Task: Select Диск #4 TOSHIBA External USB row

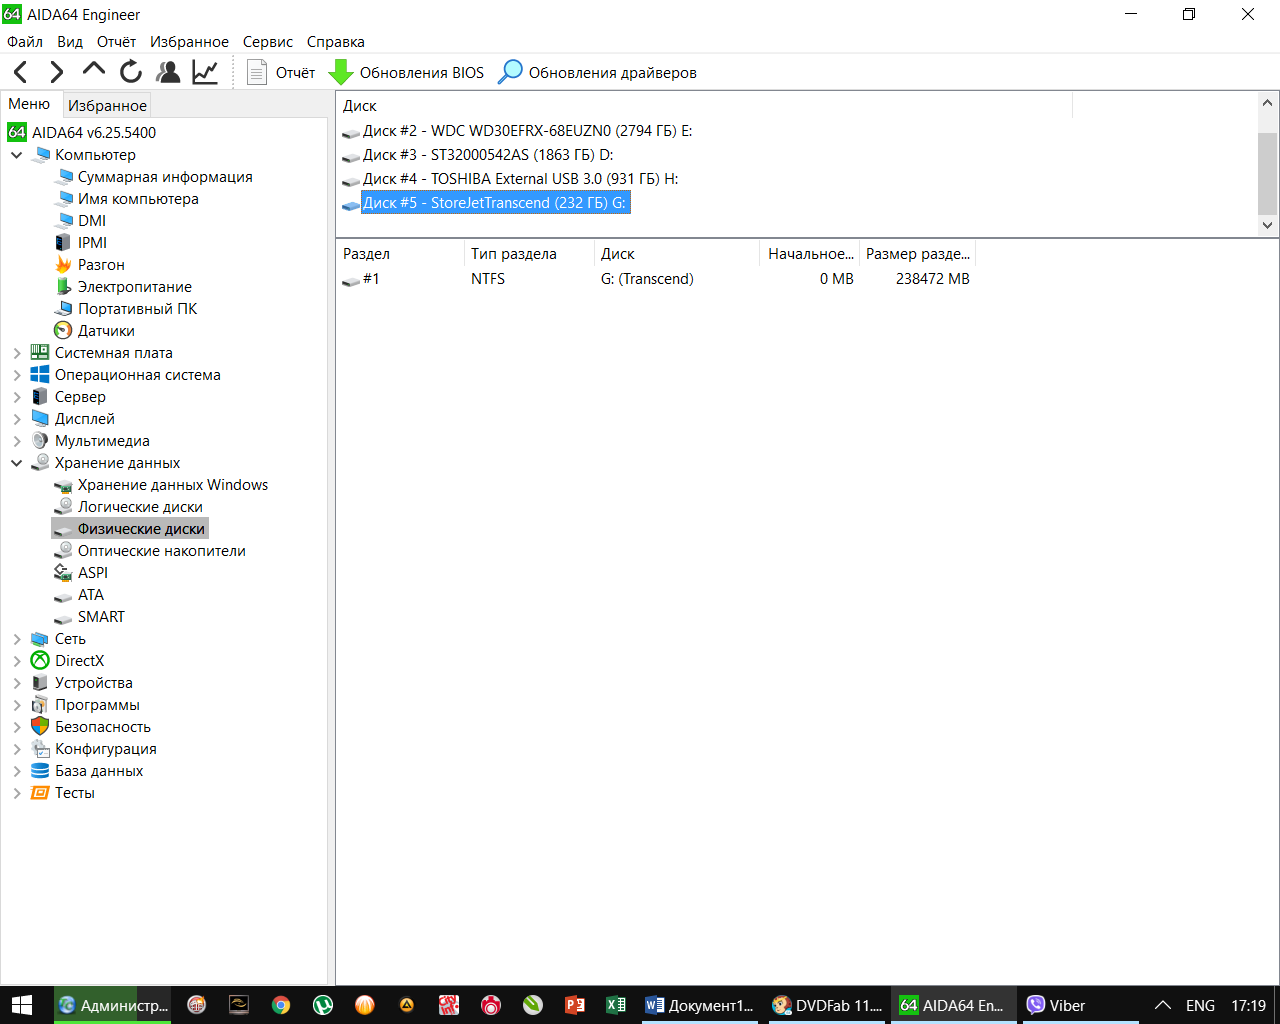Action: (x=510, y=179)
